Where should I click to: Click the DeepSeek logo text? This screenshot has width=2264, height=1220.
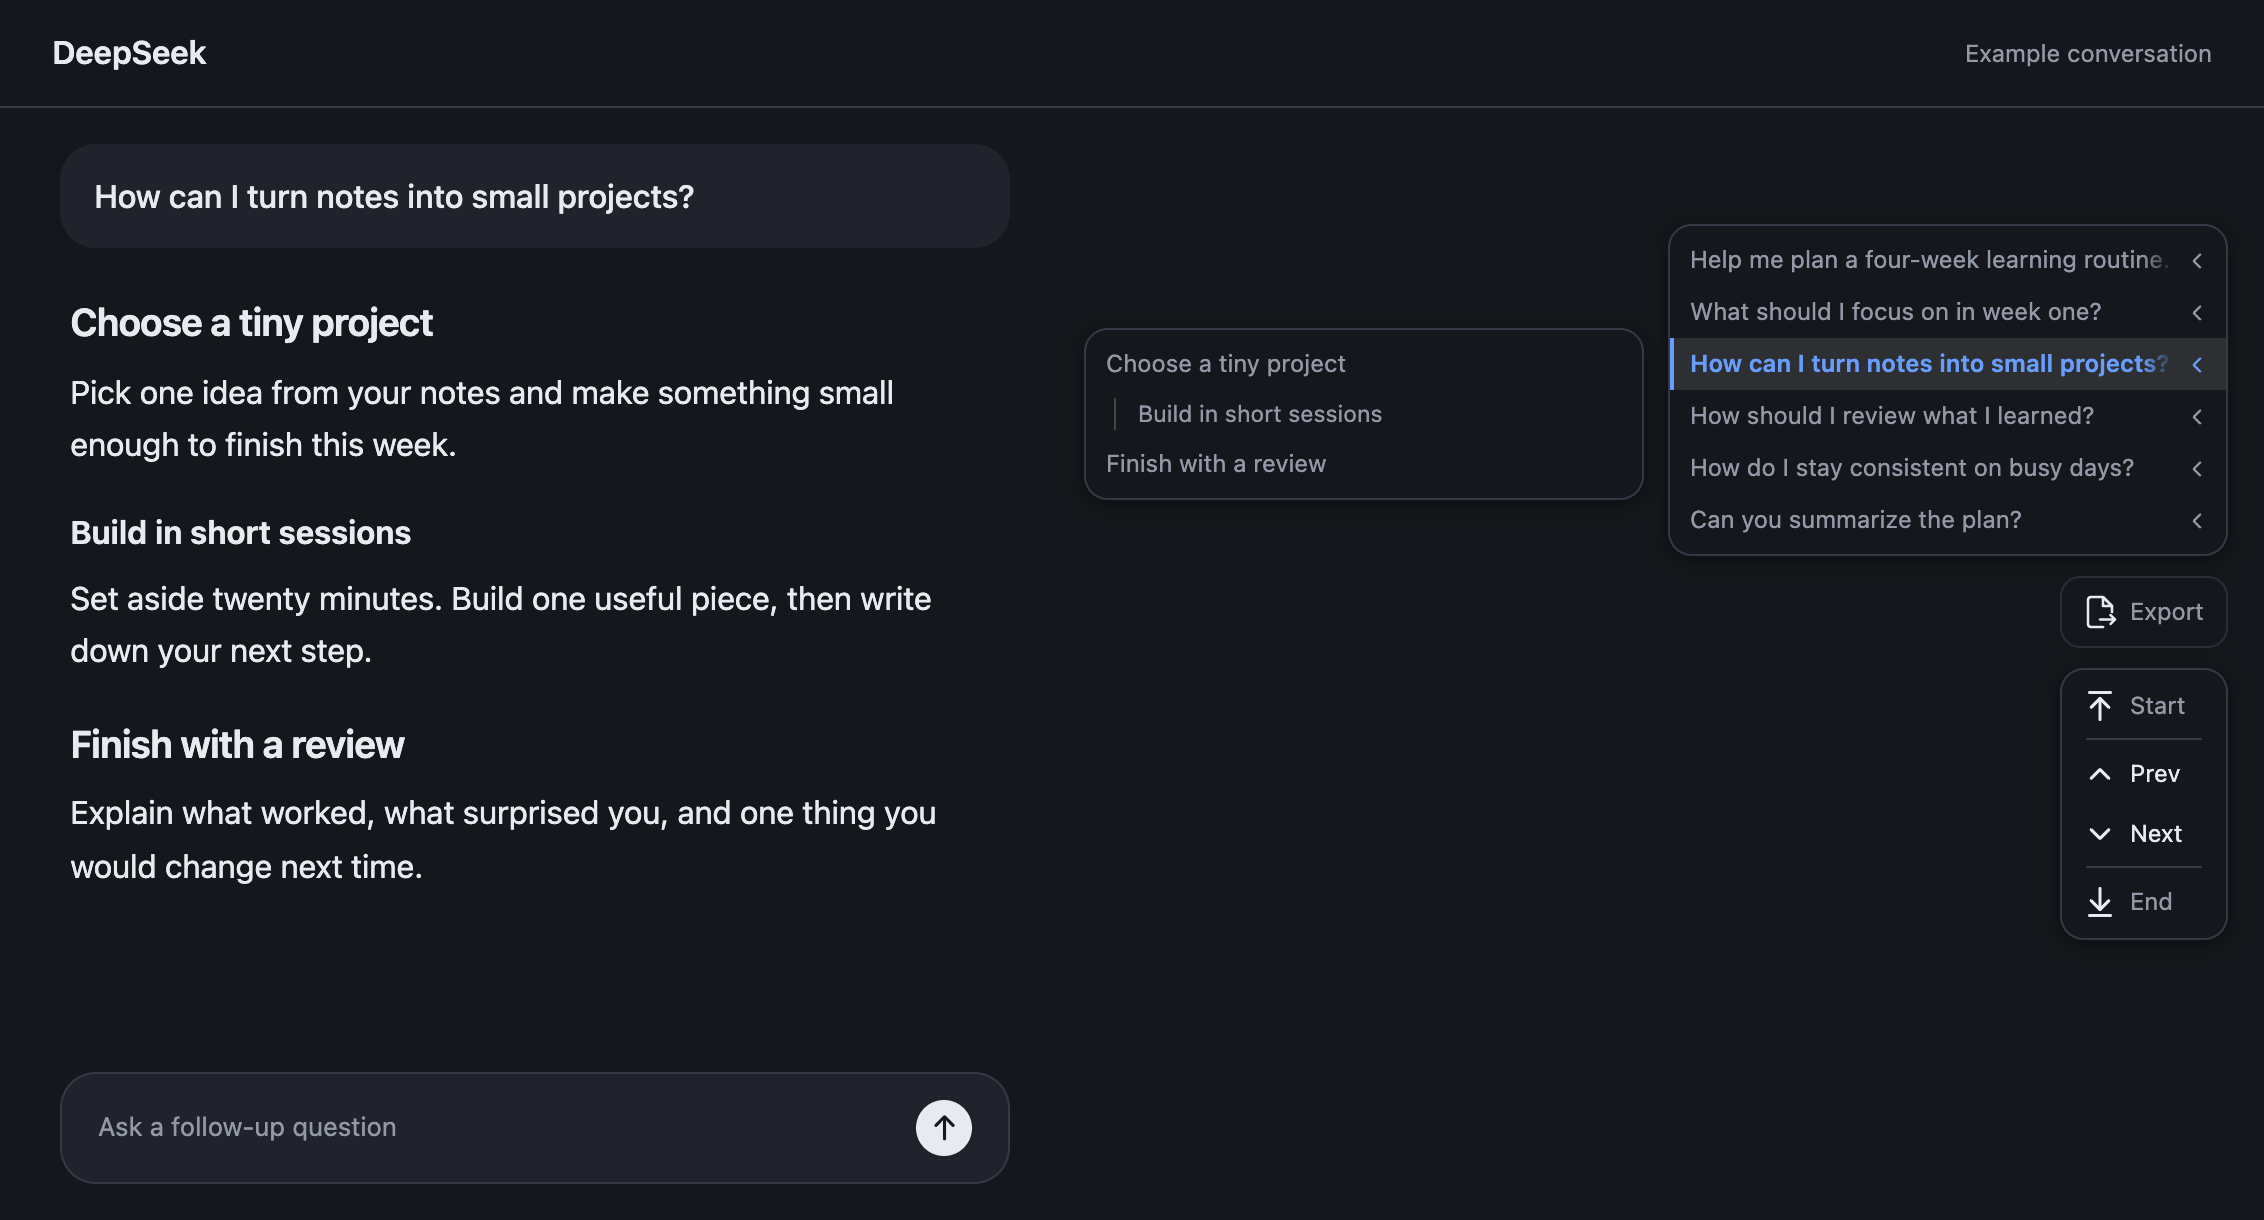click(129, 53)
